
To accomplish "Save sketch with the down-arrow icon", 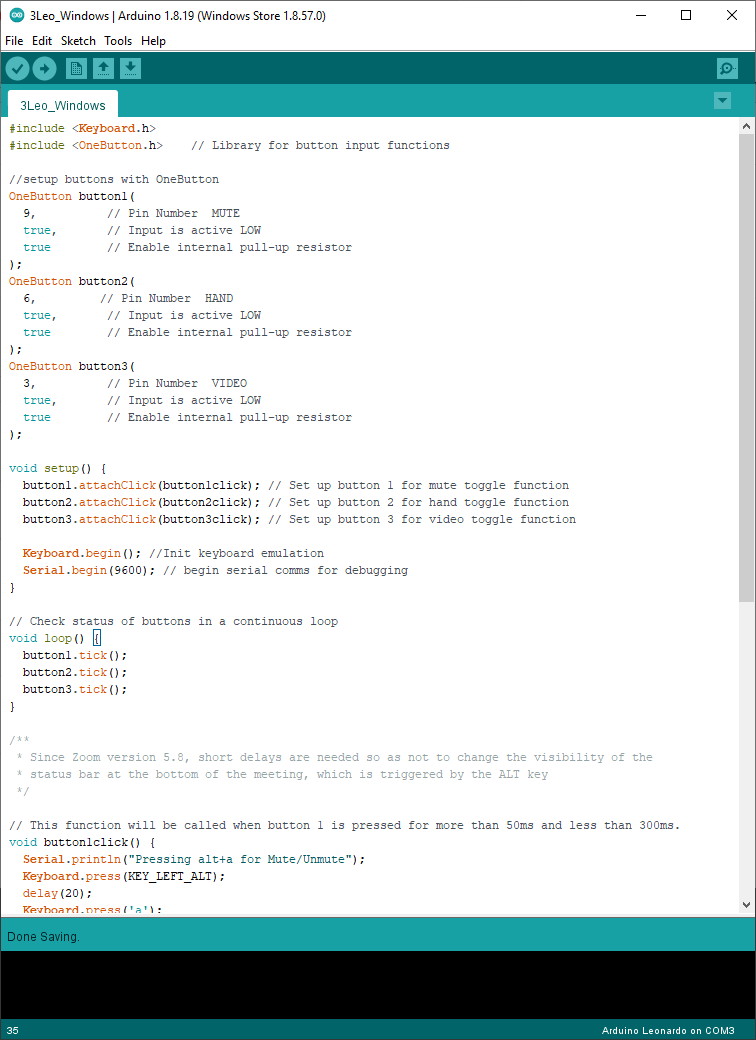I will 131,68.
